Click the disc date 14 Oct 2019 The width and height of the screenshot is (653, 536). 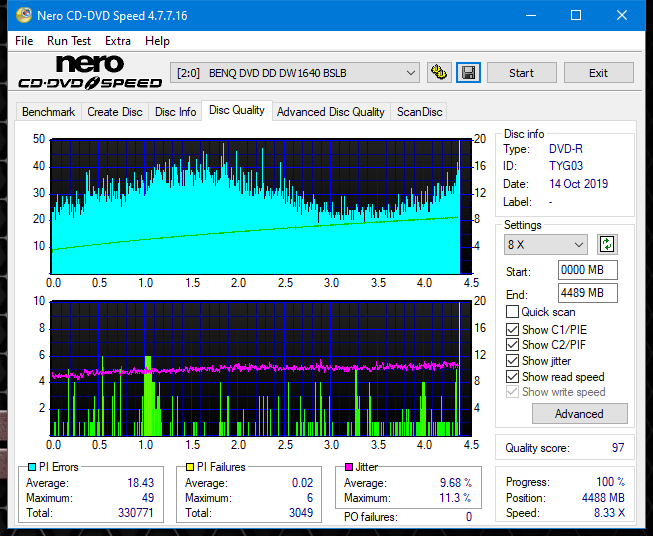[x=578, y=184]
